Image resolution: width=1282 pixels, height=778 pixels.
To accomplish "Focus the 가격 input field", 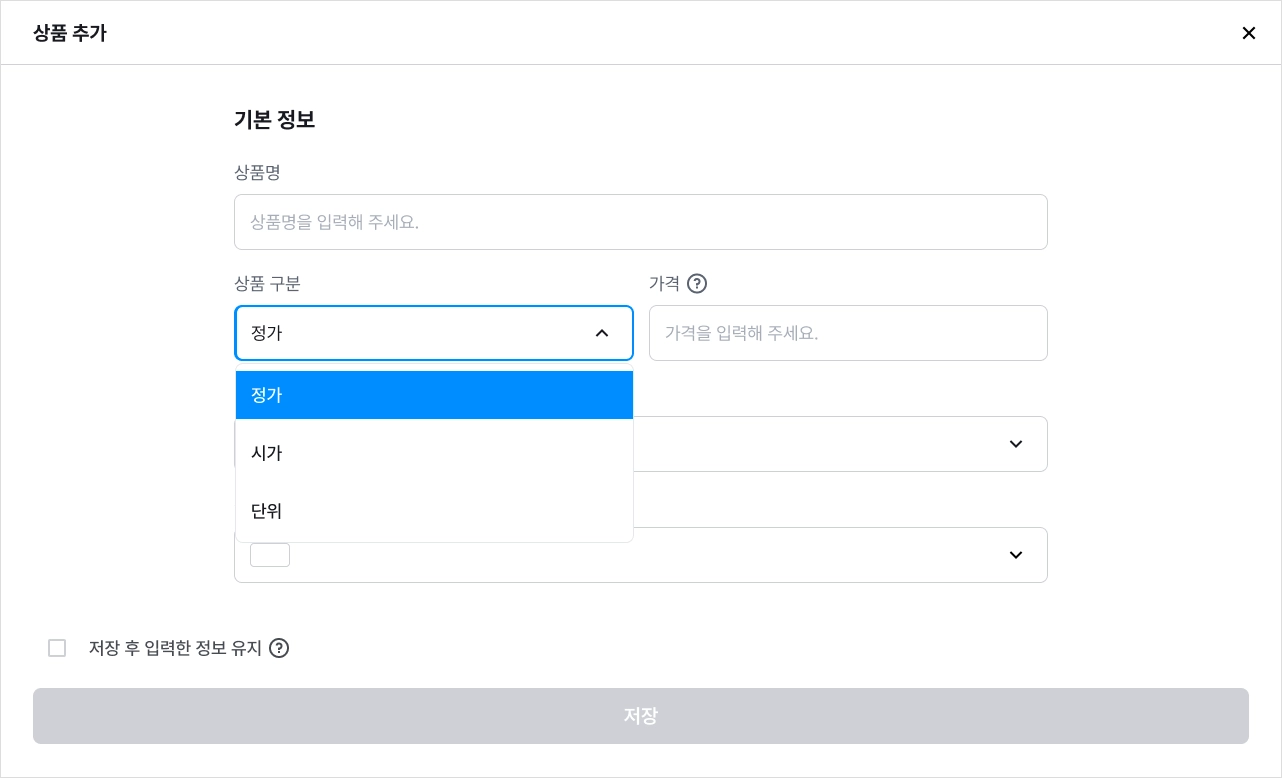I will coord(848,333).
